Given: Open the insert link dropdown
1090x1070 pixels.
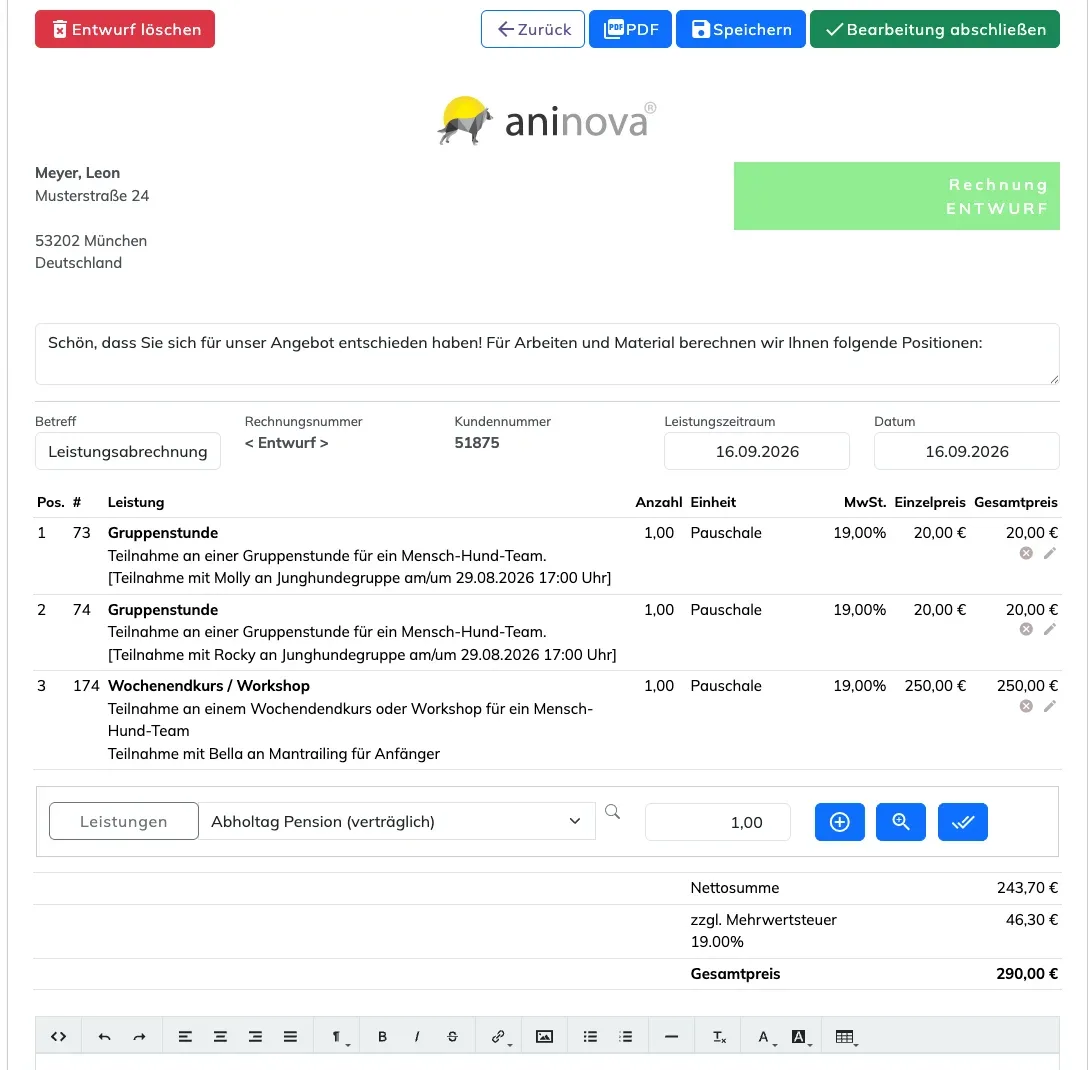Looking at the screenshot, I should (x=499, y=1037).
